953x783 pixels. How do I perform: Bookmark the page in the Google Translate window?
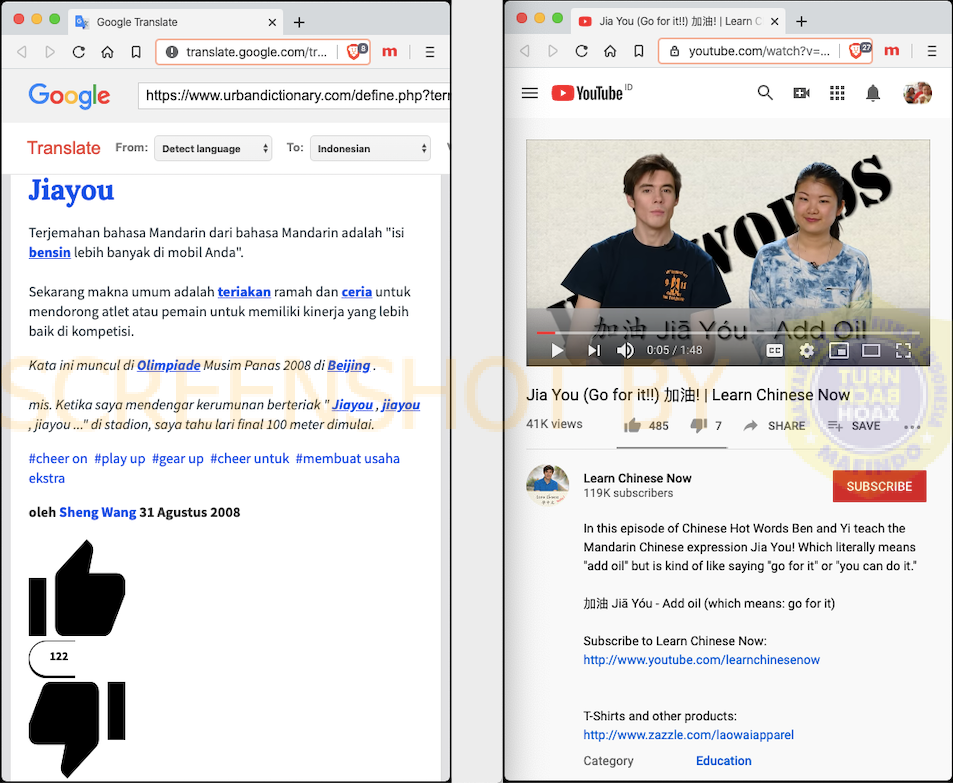click(136, 52)
